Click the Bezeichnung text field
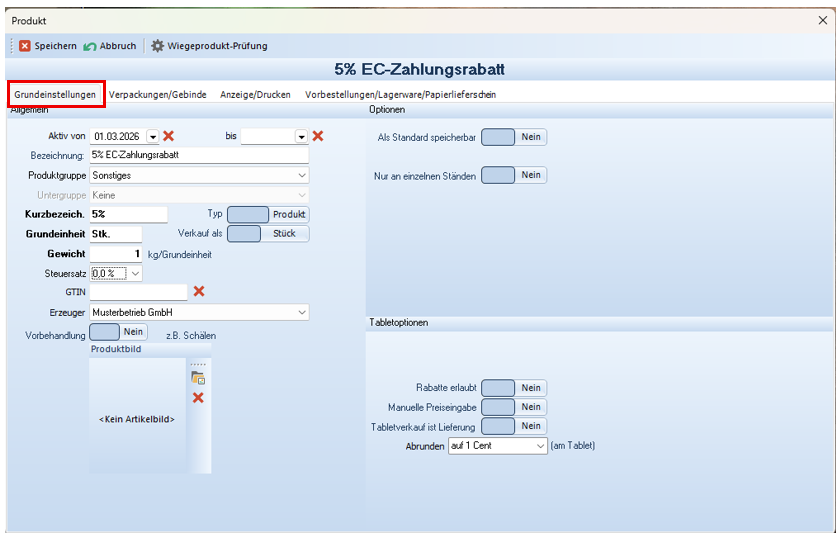 (199, 155)
